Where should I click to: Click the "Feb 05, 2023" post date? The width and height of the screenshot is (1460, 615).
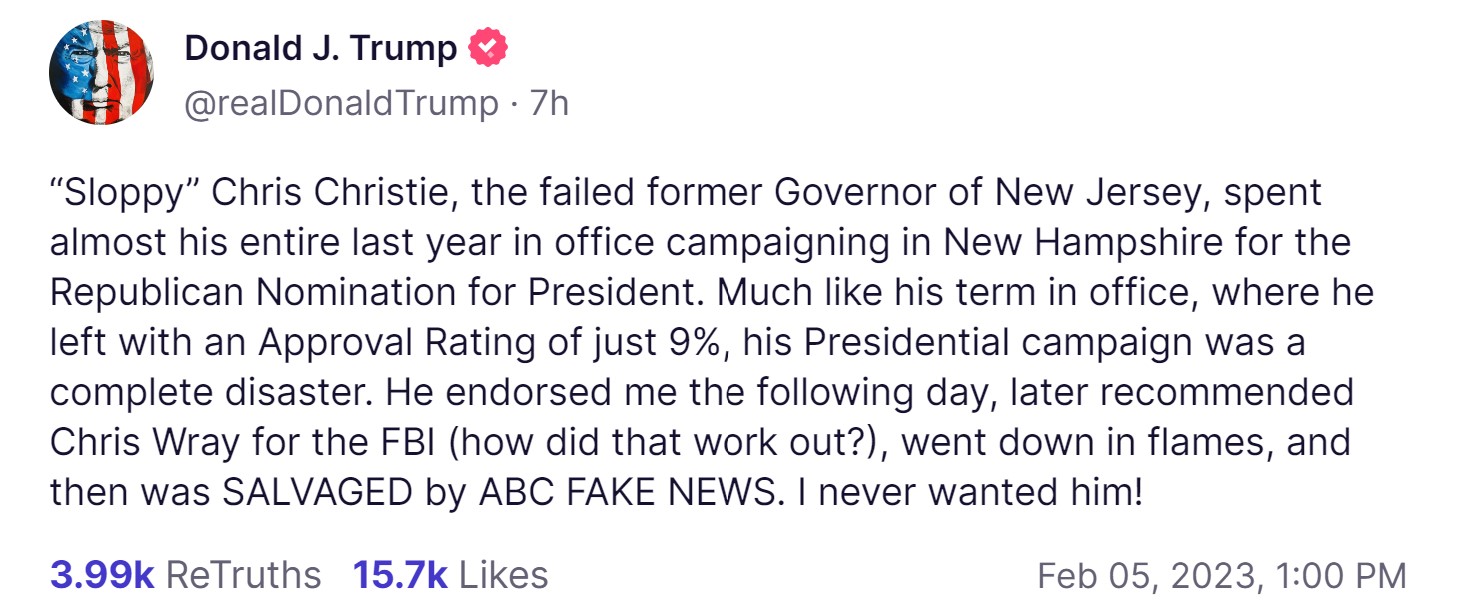point(1145,576)
